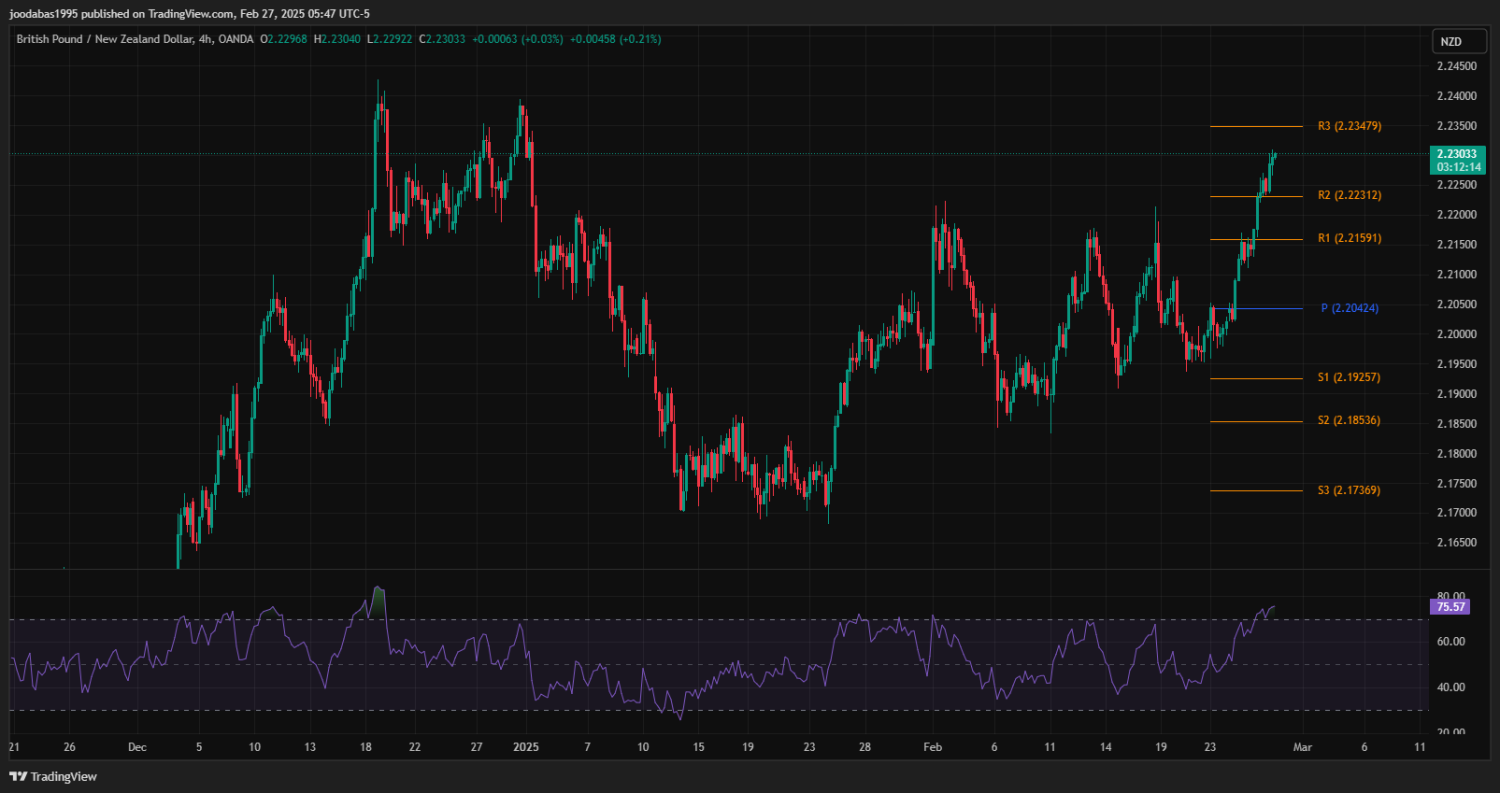Click the candle countdown timer 03:12:14
The height and width of the screenshot is (793, 1500).
pyautogui.click(x=1455, y=167)
